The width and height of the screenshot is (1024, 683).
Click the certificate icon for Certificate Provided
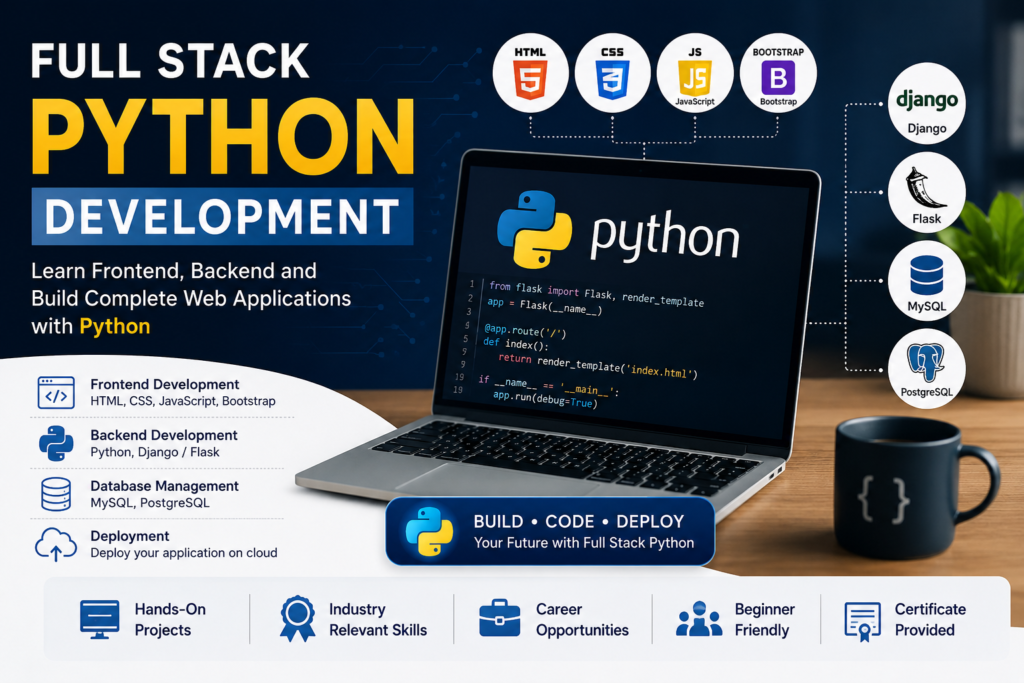pos(863,621)
